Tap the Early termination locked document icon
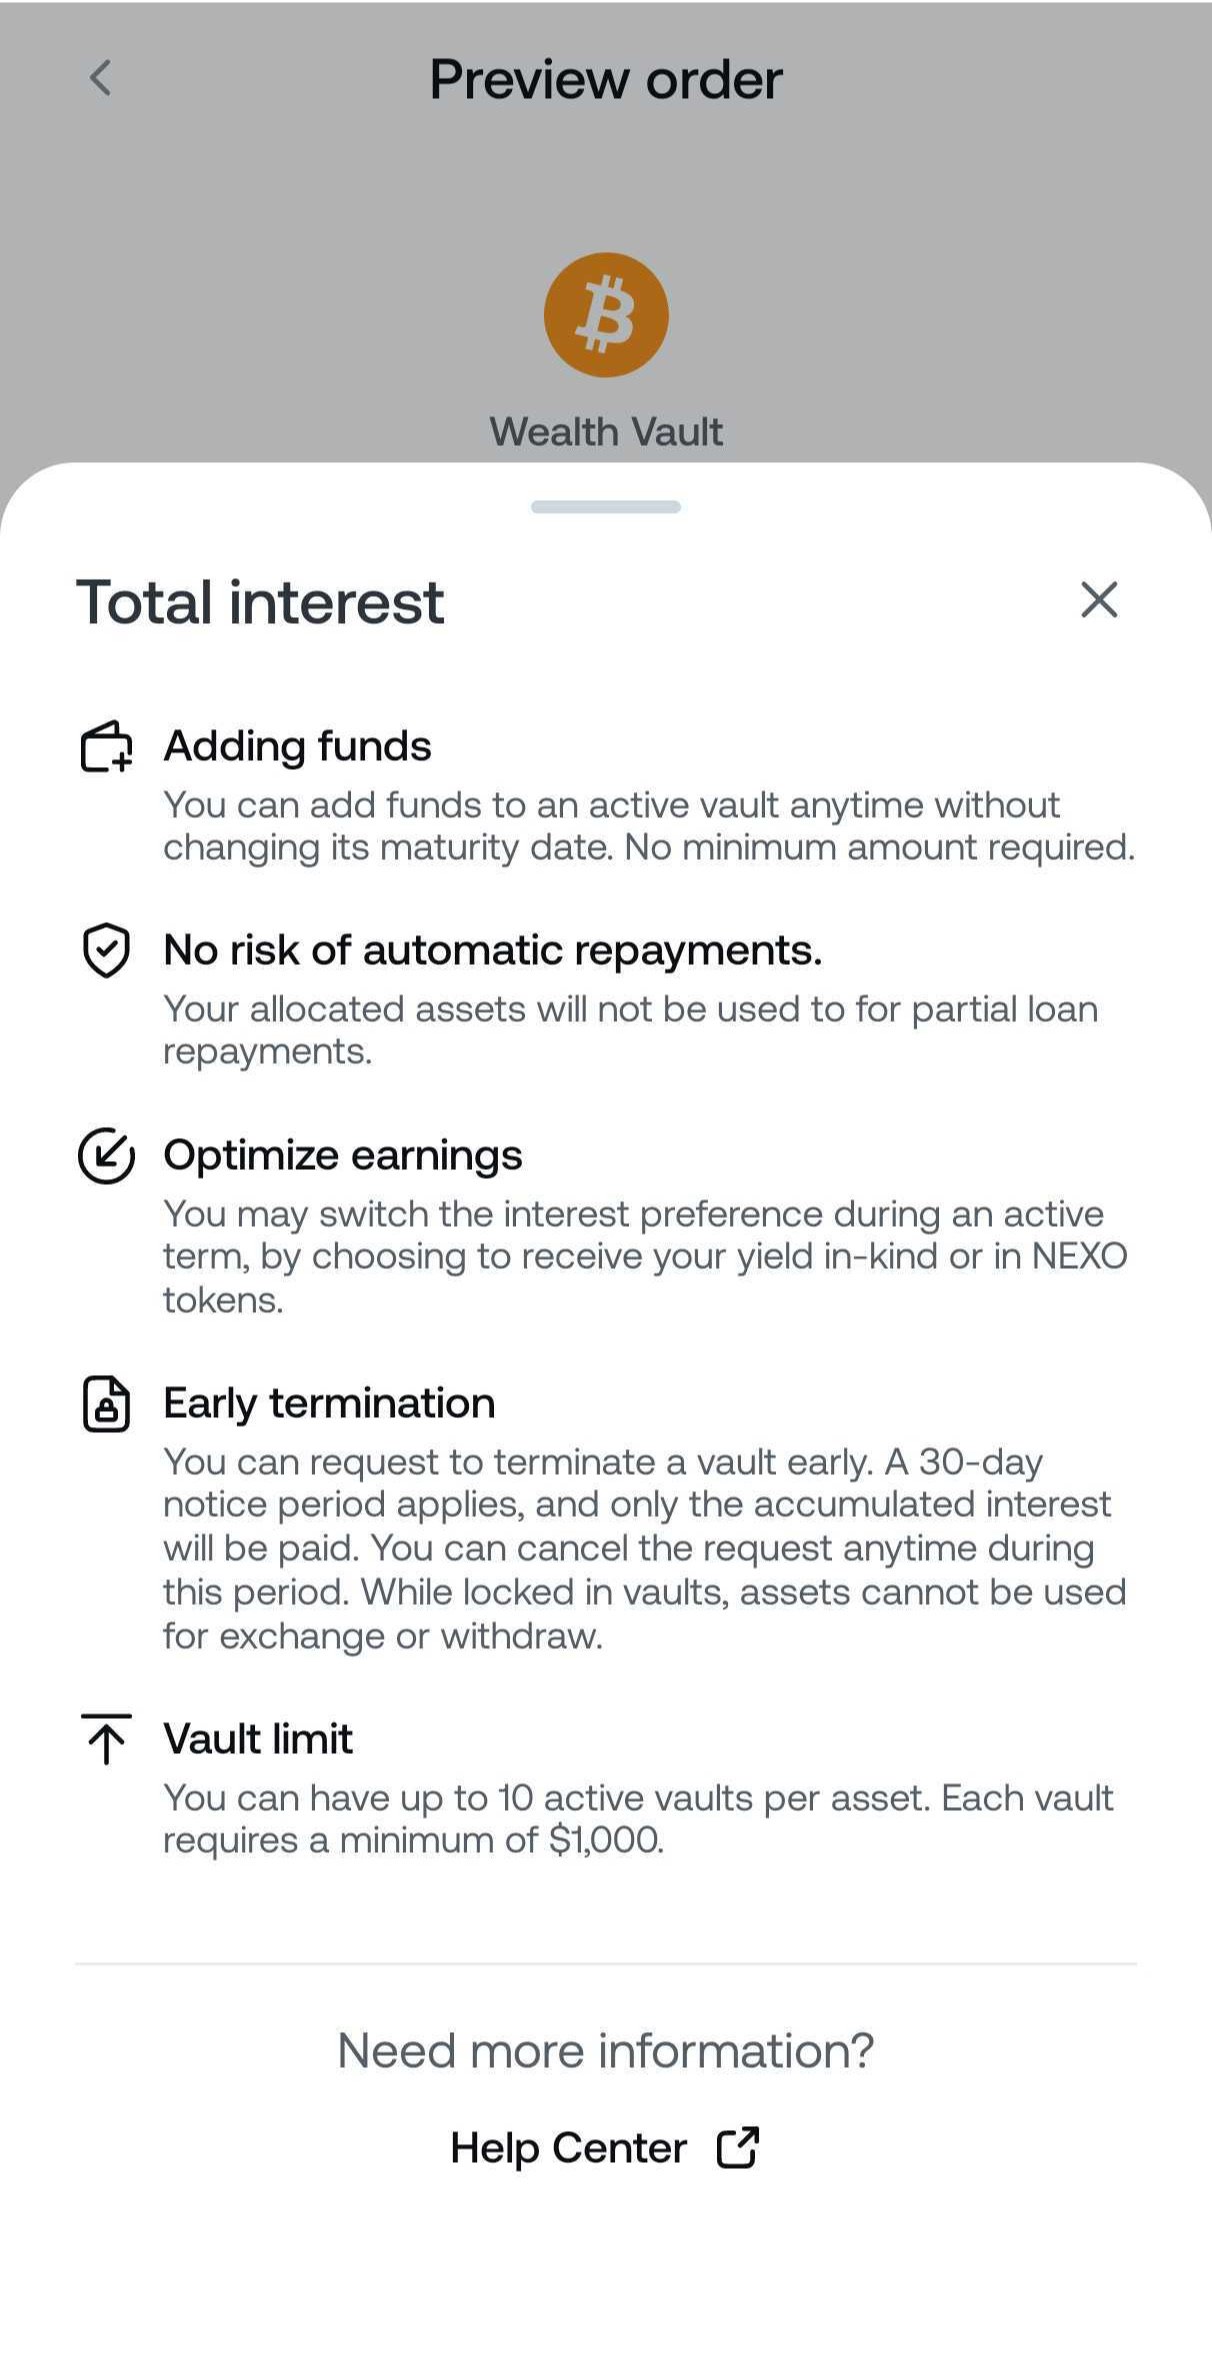The width and height of the screenshot is (1212, 2364). tap(106, 1404)
